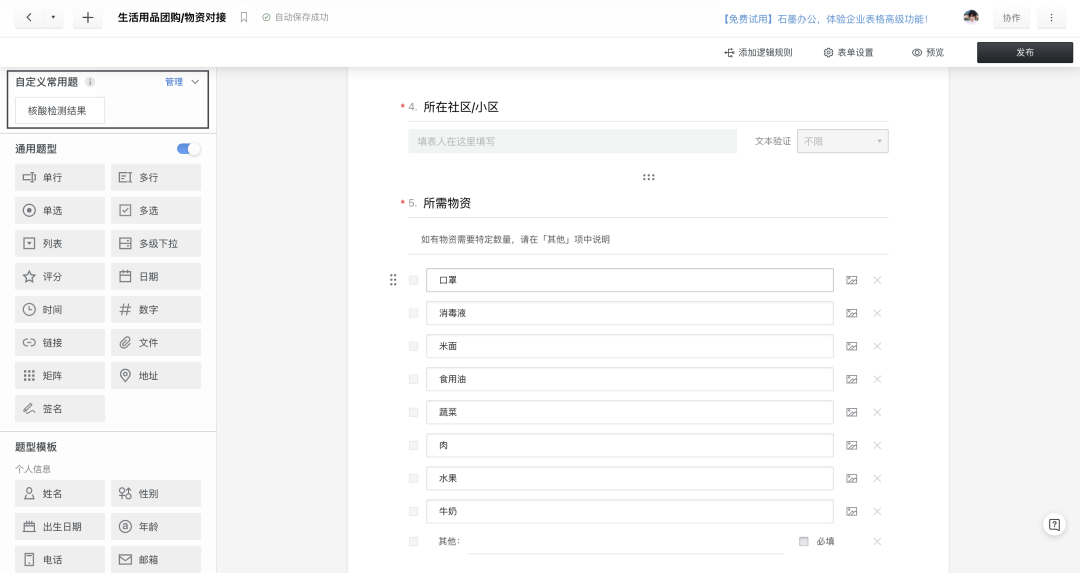Image resolution: width=1080 pixels, height=573 pixels.
Task: Insert the 姓名 name template
Action: [60, 493]
